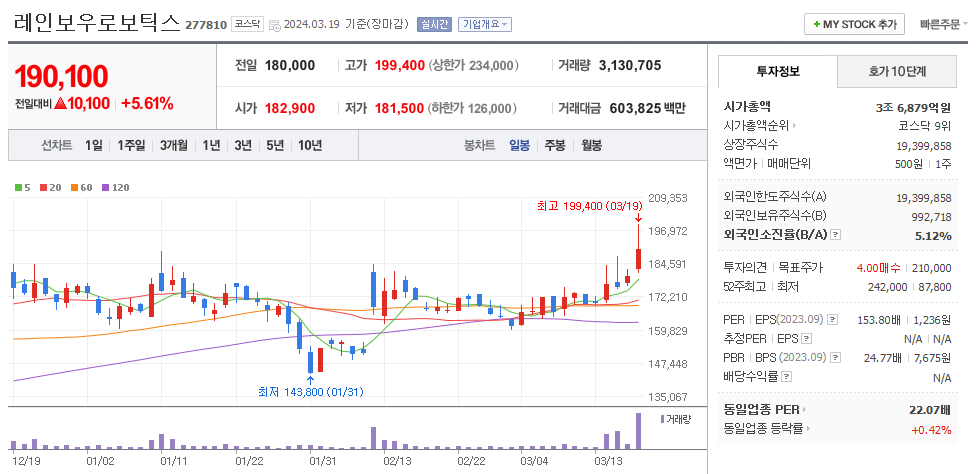This screenshot has height=474, width=979.
Task: Click the orange 60-day moving average legend
Action: click(81, 187)
